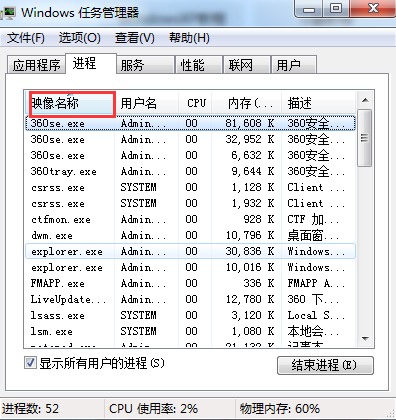Open the 文件(F) menu
396x420 pixels.
click(x=26, y=38)
